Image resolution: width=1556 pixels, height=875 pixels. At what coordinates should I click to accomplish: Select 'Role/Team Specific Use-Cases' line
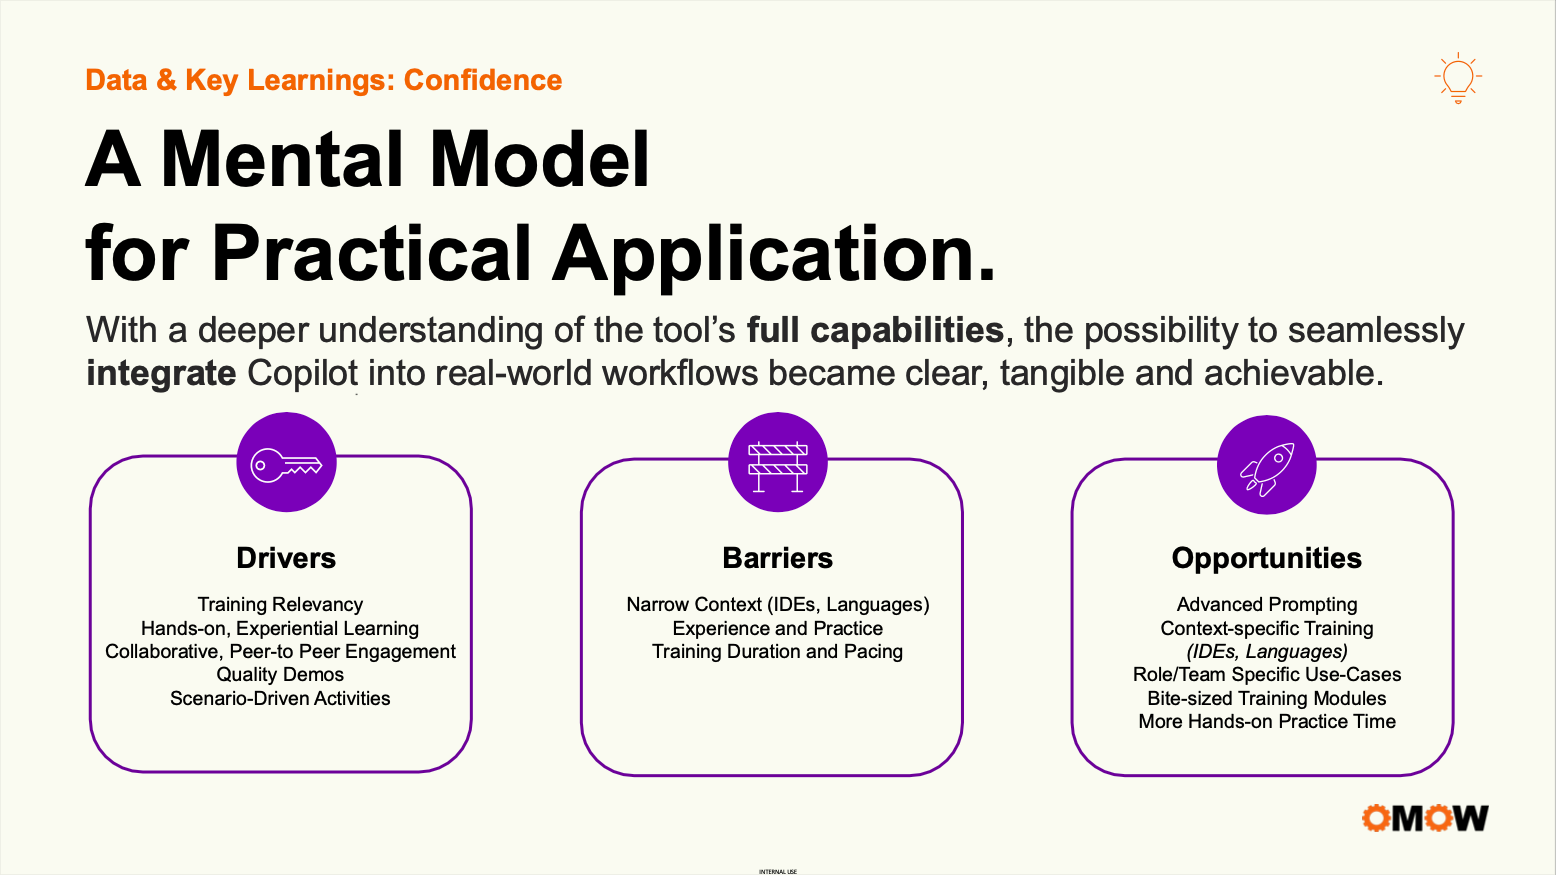(x=1267, y=674)
